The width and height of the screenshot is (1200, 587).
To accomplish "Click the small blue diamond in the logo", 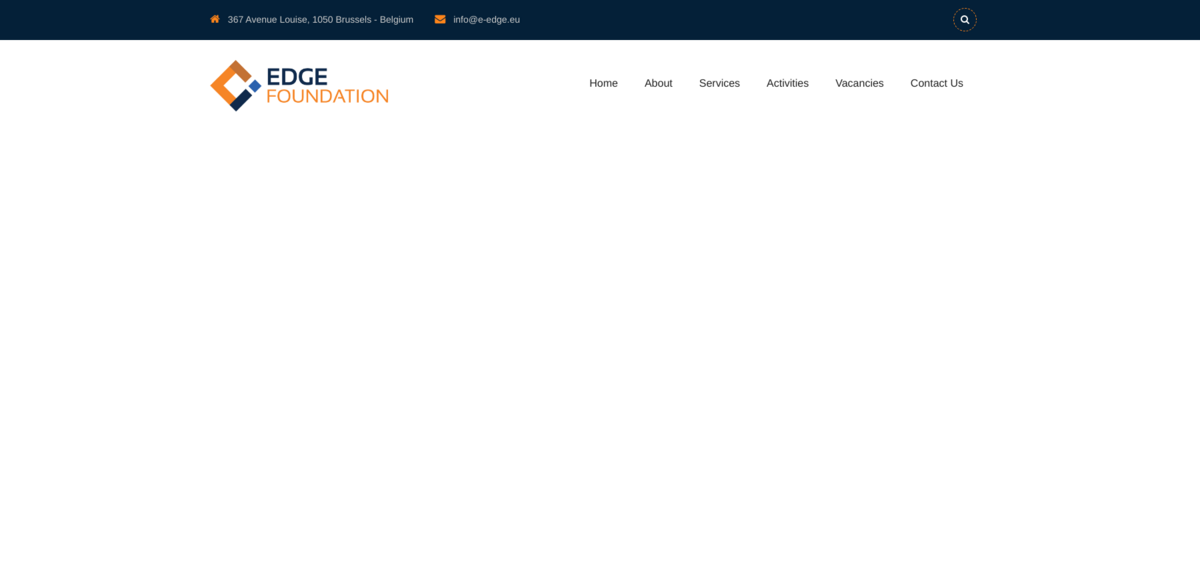I will [255, 87].
